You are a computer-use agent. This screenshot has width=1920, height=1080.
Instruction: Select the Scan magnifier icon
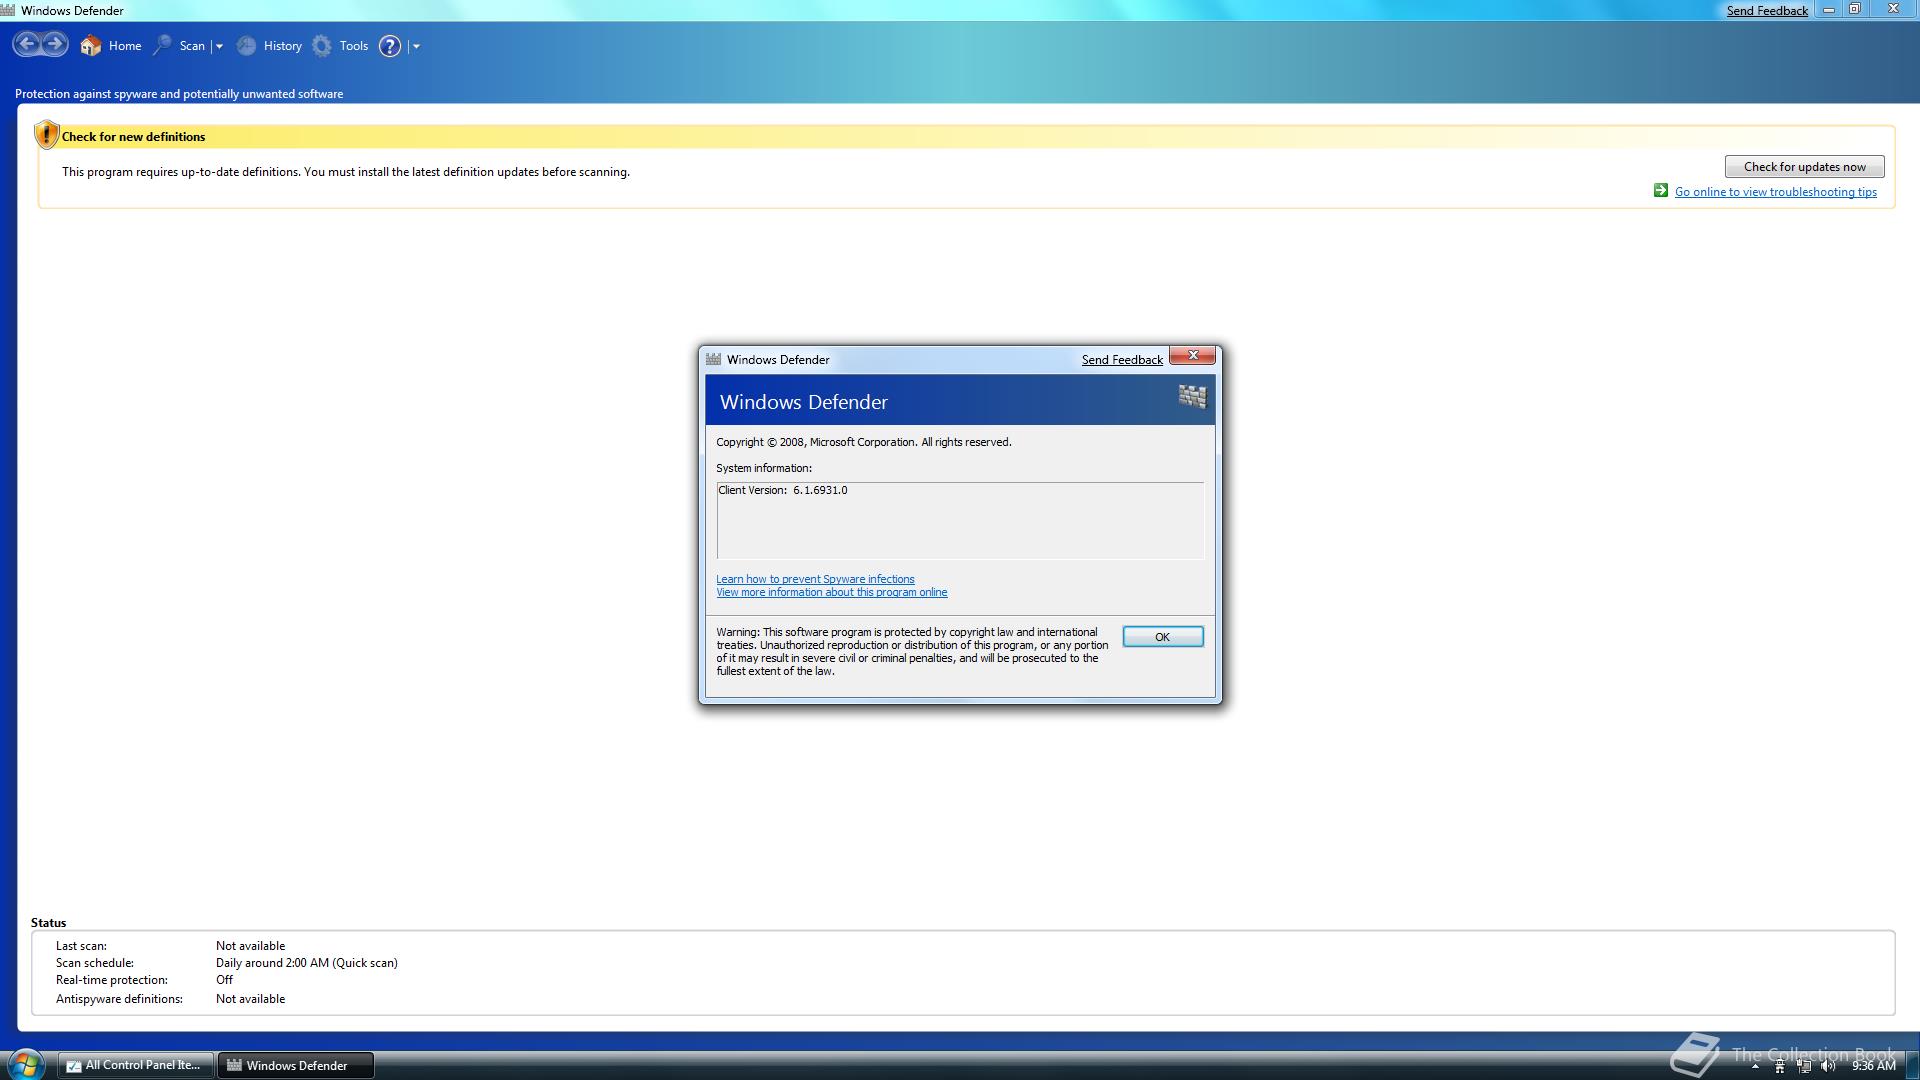(162, 46)
